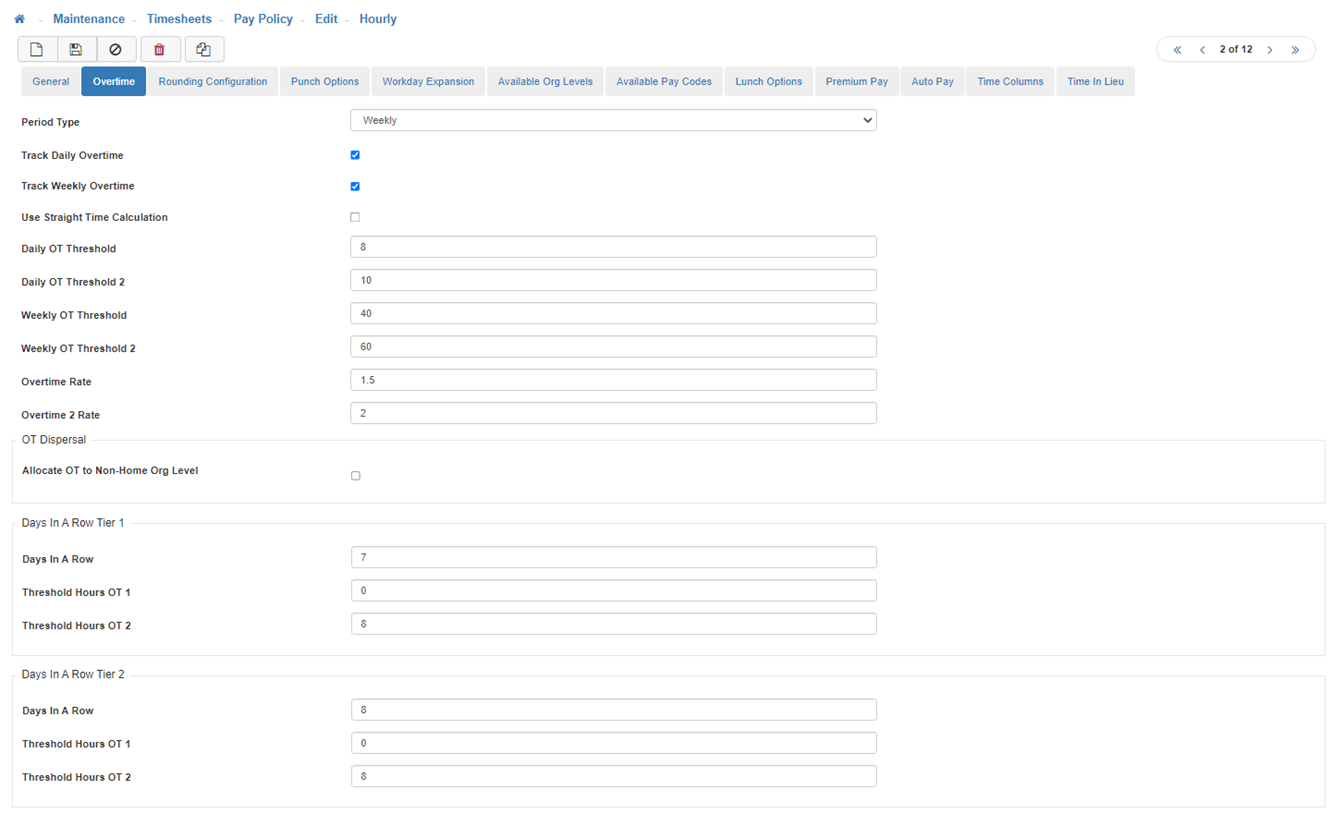Jump to the last record
The width and height of the screenshot is (1330, 814).
point(1295,50)
